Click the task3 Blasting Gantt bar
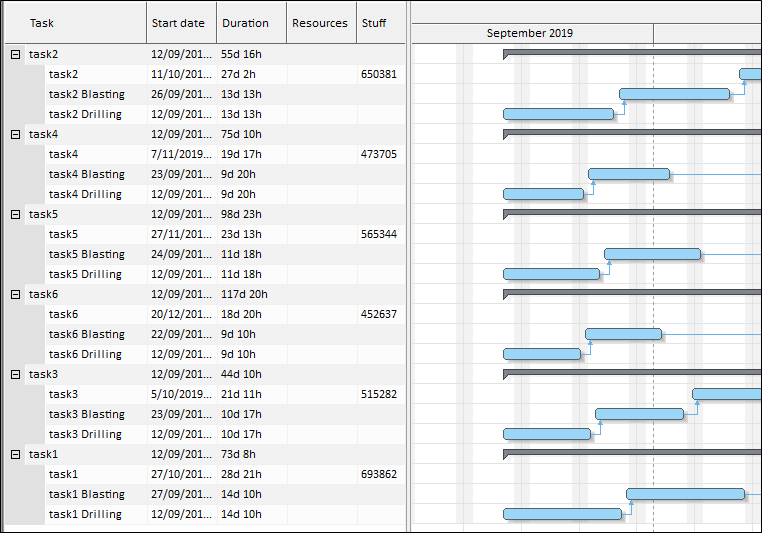 [x=640, y=414]
